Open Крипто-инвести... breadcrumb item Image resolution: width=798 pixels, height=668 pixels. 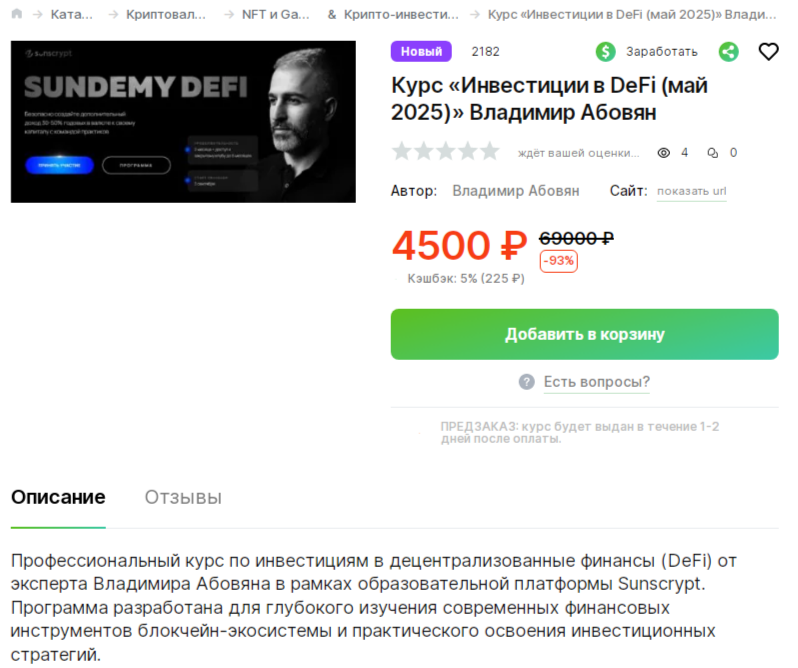(401, 14)
